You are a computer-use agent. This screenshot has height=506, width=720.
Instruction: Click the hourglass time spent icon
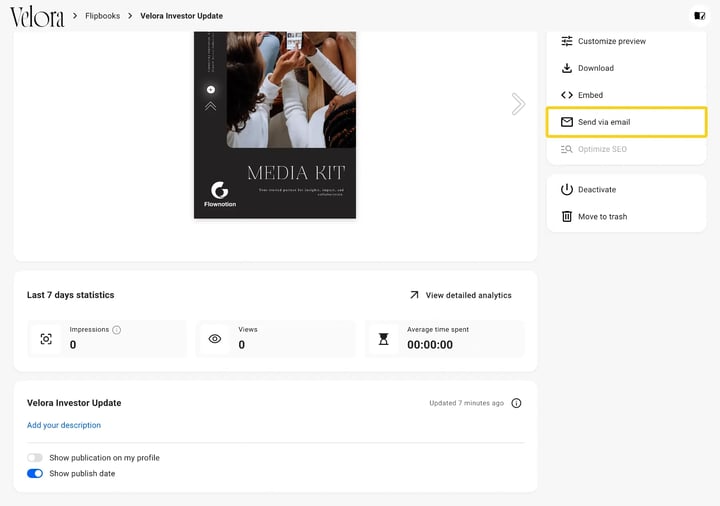click(x=383, y=339)
